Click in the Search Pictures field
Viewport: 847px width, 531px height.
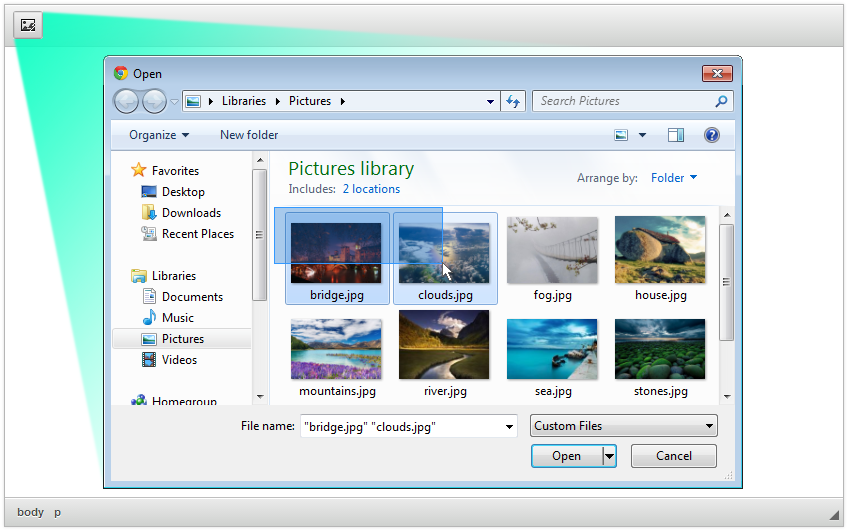click(620, 101)
